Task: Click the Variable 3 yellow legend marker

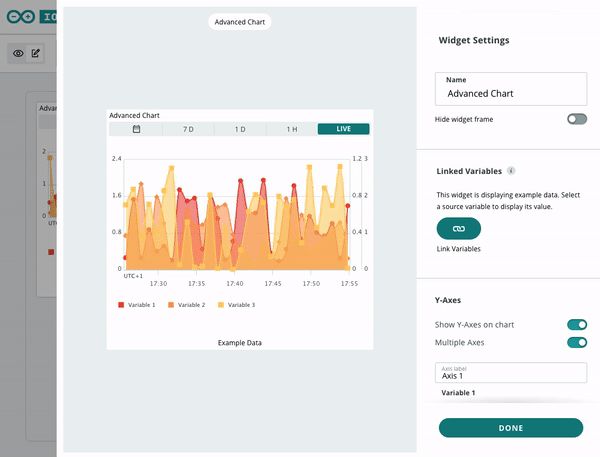Action: tap(220, 305)
